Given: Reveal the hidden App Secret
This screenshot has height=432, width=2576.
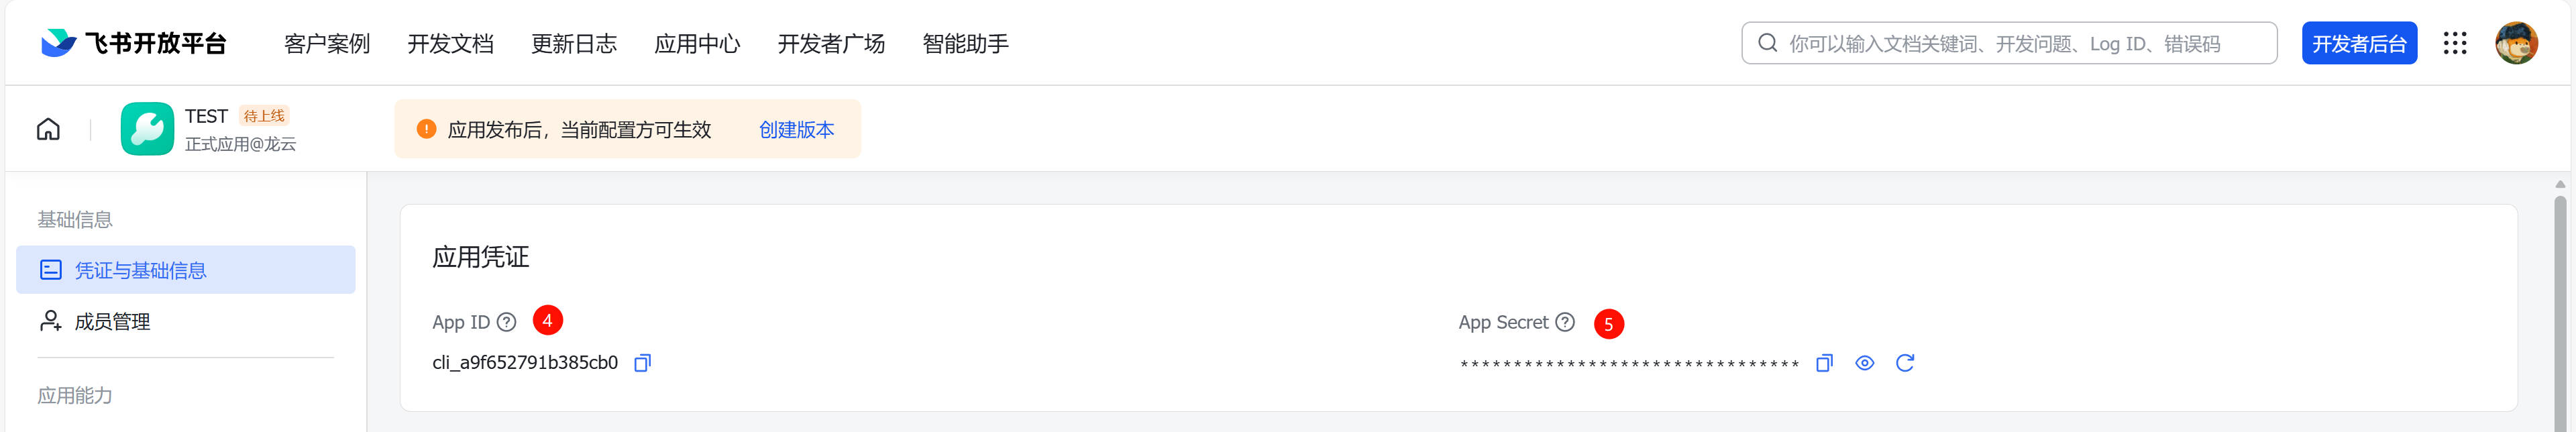Looking at the screenshot, I should (1864, 363).
